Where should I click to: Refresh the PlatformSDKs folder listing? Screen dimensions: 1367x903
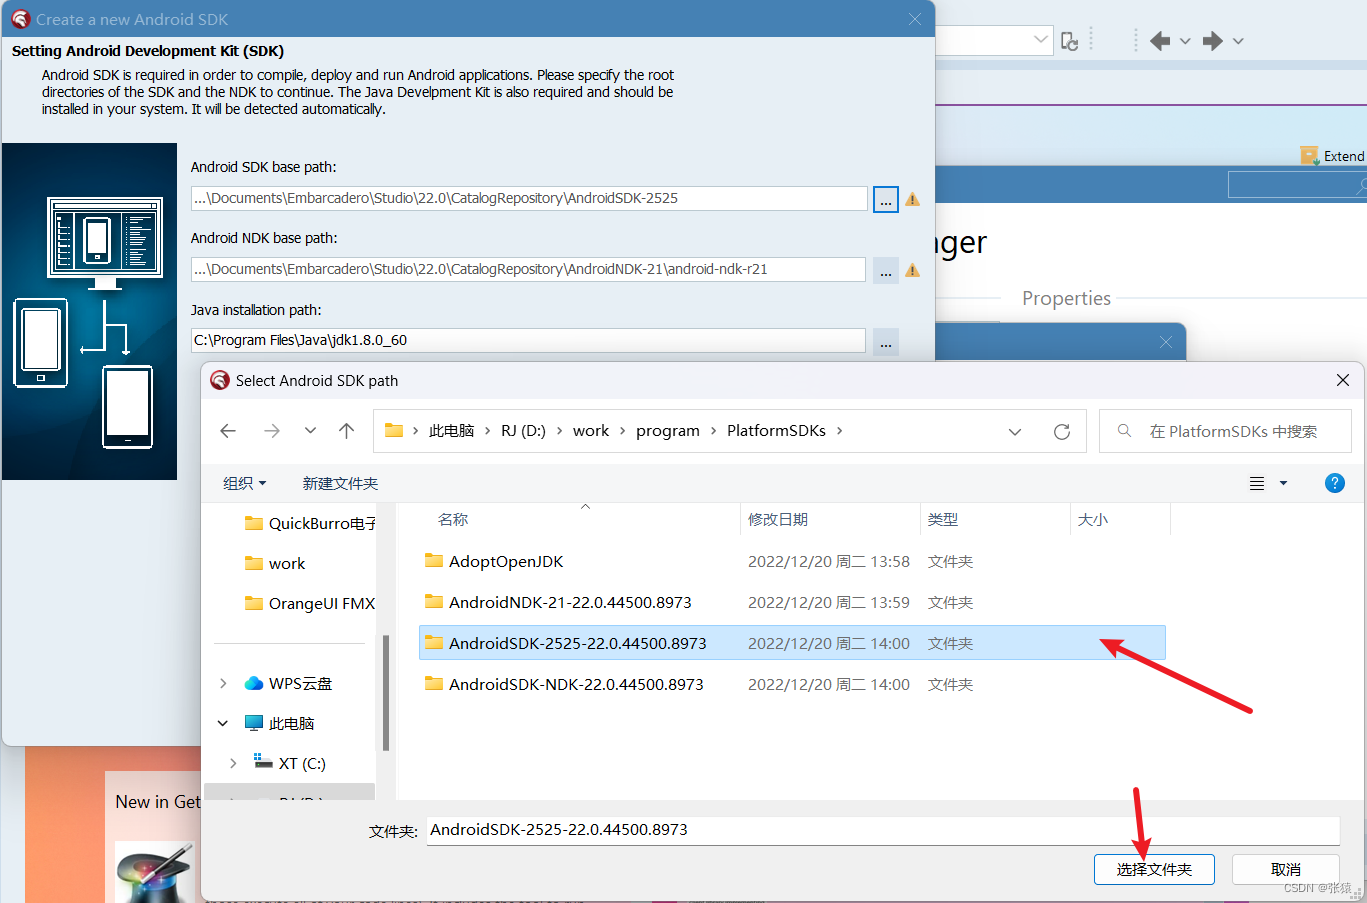(x=1062, y=430)
